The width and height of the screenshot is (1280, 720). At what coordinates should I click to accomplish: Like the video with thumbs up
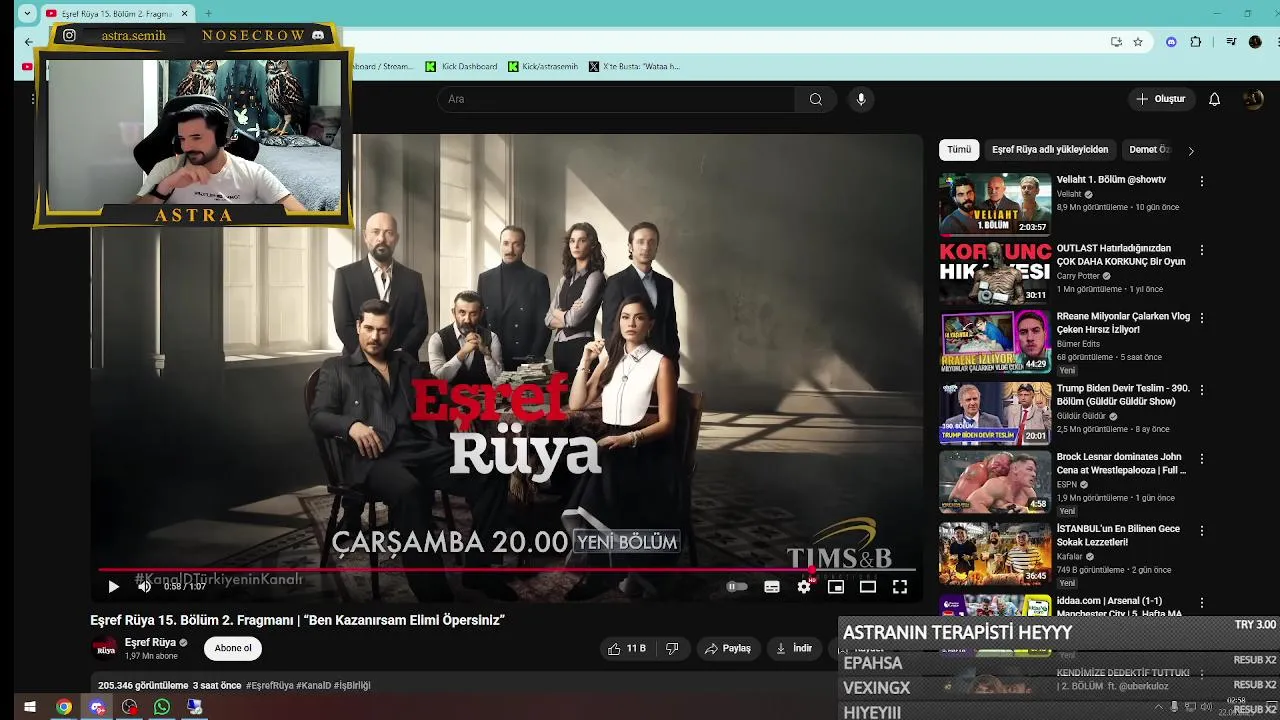[x=627, y=648]
